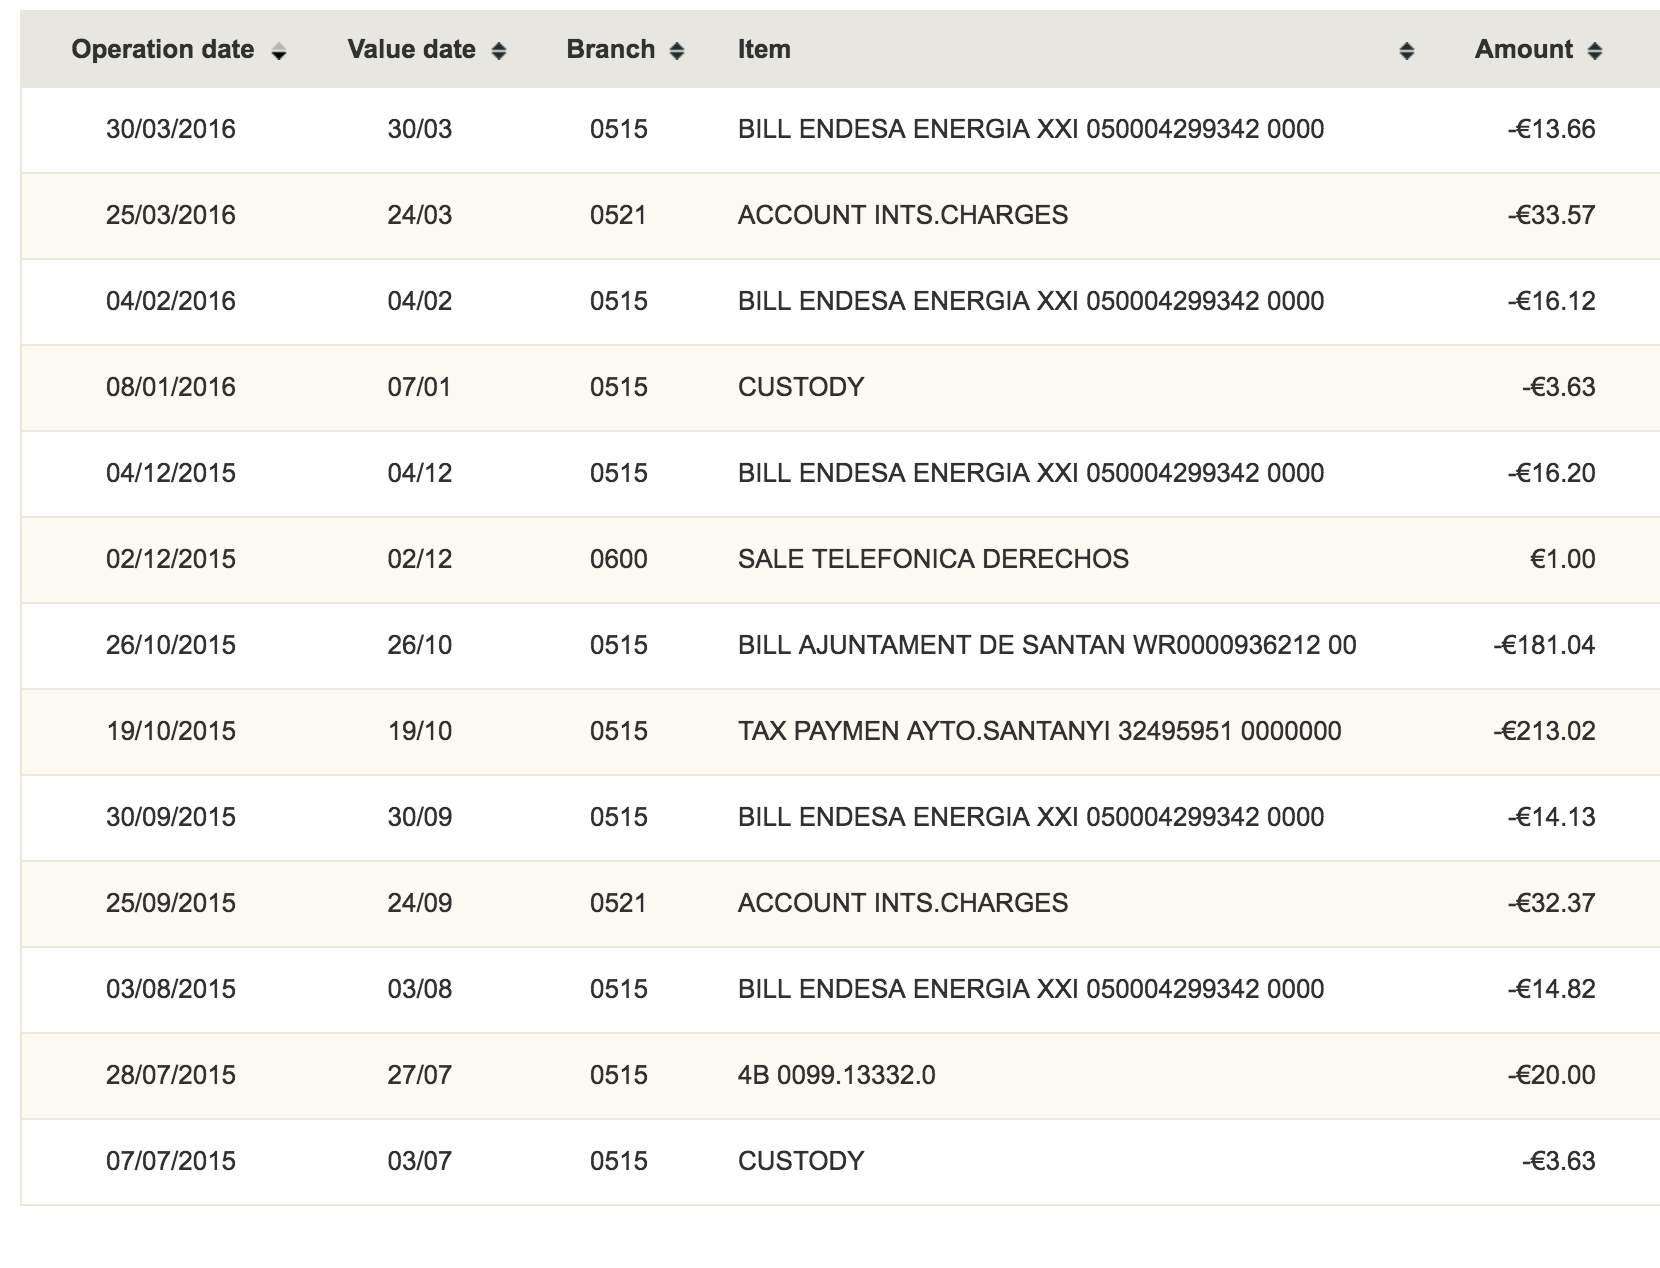Select the TAX PAYMEN AYTO.SANTANYI row
The width and height of the screenshot is (1660, 1268).
point(1039,731)
